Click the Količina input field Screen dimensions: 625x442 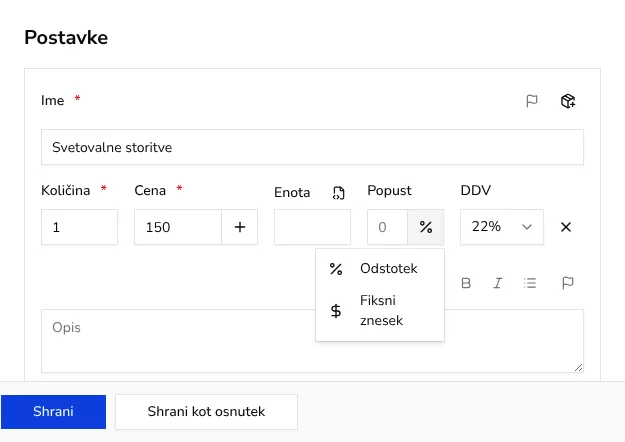point(79,227)
